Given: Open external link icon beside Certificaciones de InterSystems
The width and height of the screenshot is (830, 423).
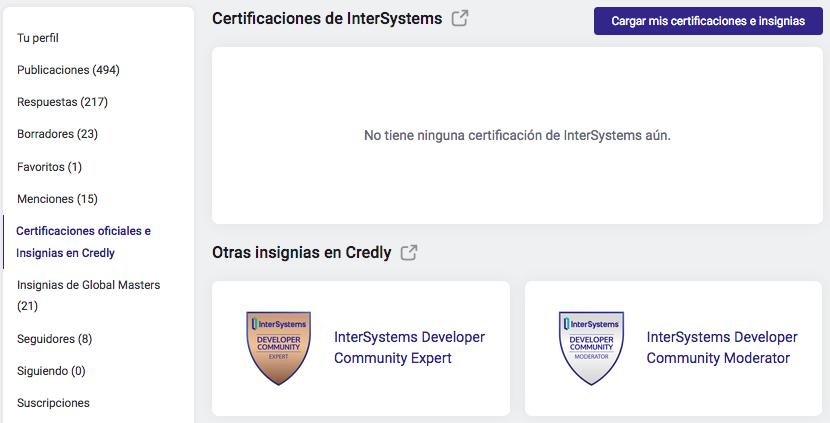Looking at the screenshot, I should [459, 19].
